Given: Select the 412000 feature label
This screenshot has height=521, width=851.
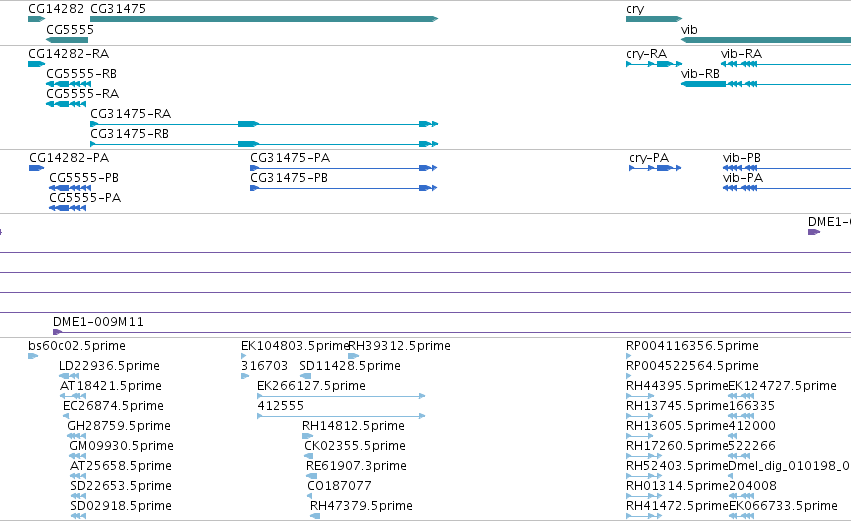Looking at the screenshot, I should coord(752,426).
